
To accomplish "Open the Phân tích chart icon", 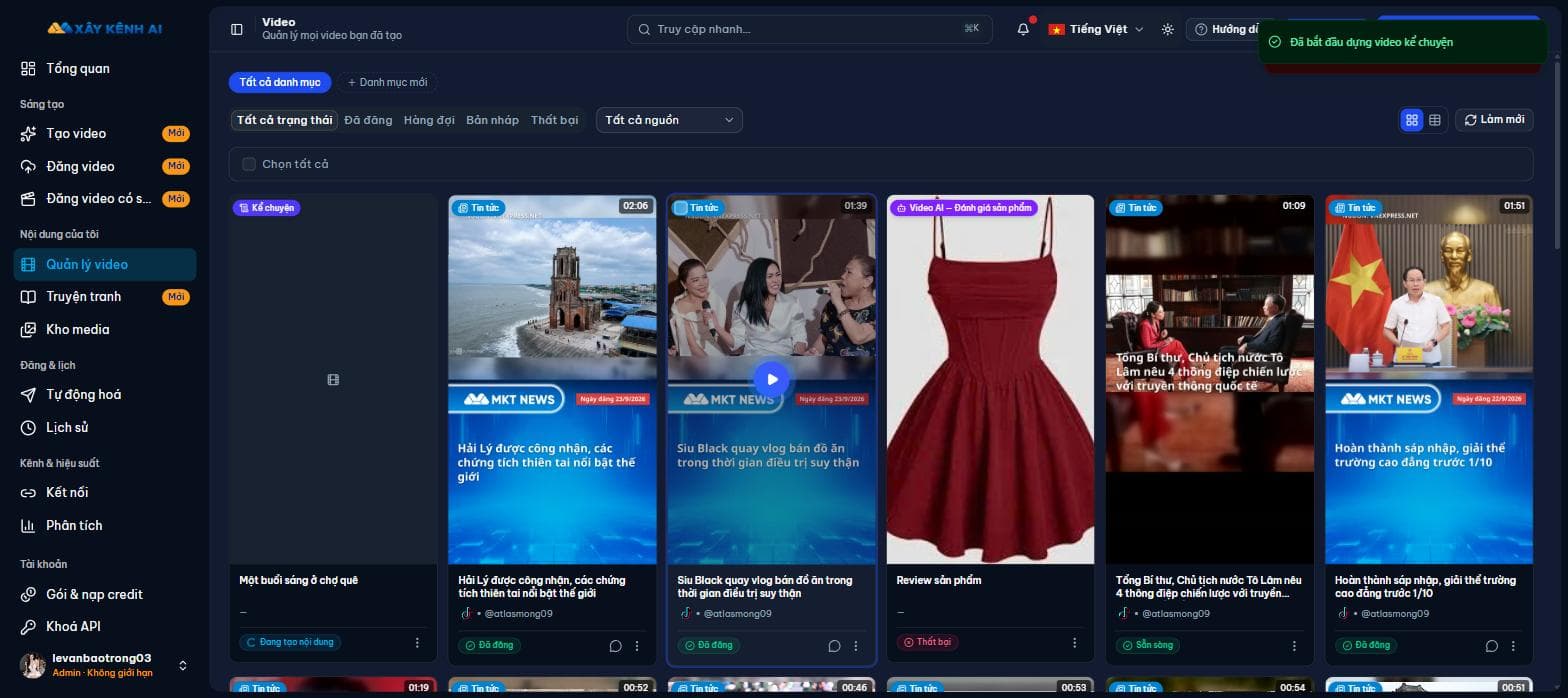I will [x=28, y=525].
